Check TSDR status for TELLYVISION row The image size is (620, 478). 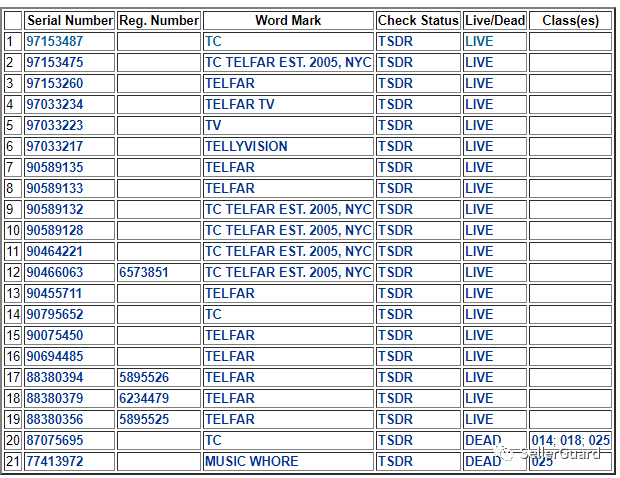395,146
